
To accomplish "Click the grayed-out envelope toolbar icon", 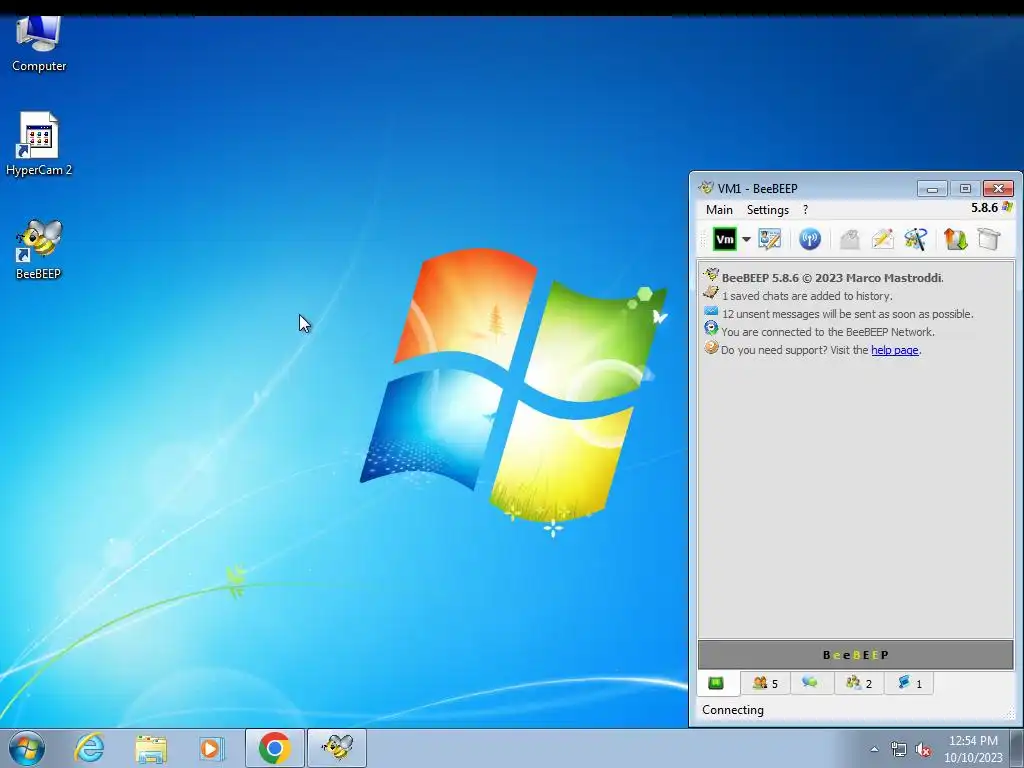I will click(850, 239).
